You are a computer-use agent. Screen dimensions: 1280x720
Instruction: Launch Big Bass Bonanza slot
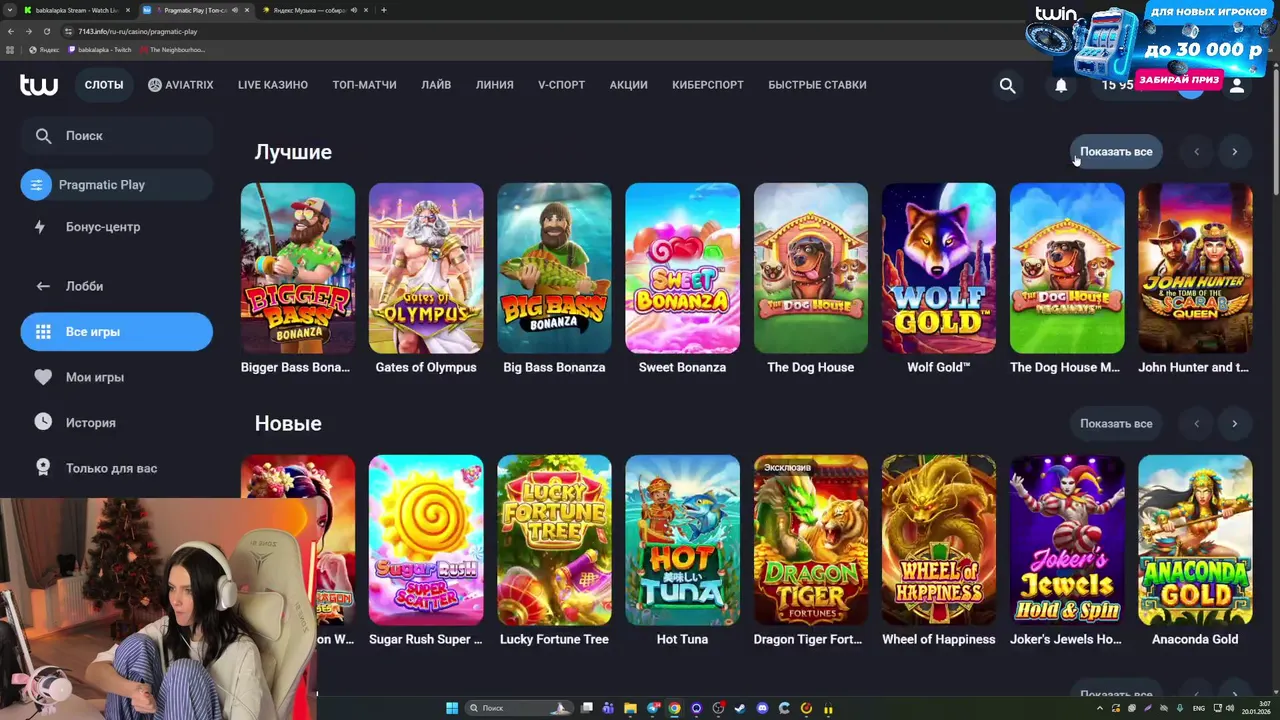tap(554, 268)
